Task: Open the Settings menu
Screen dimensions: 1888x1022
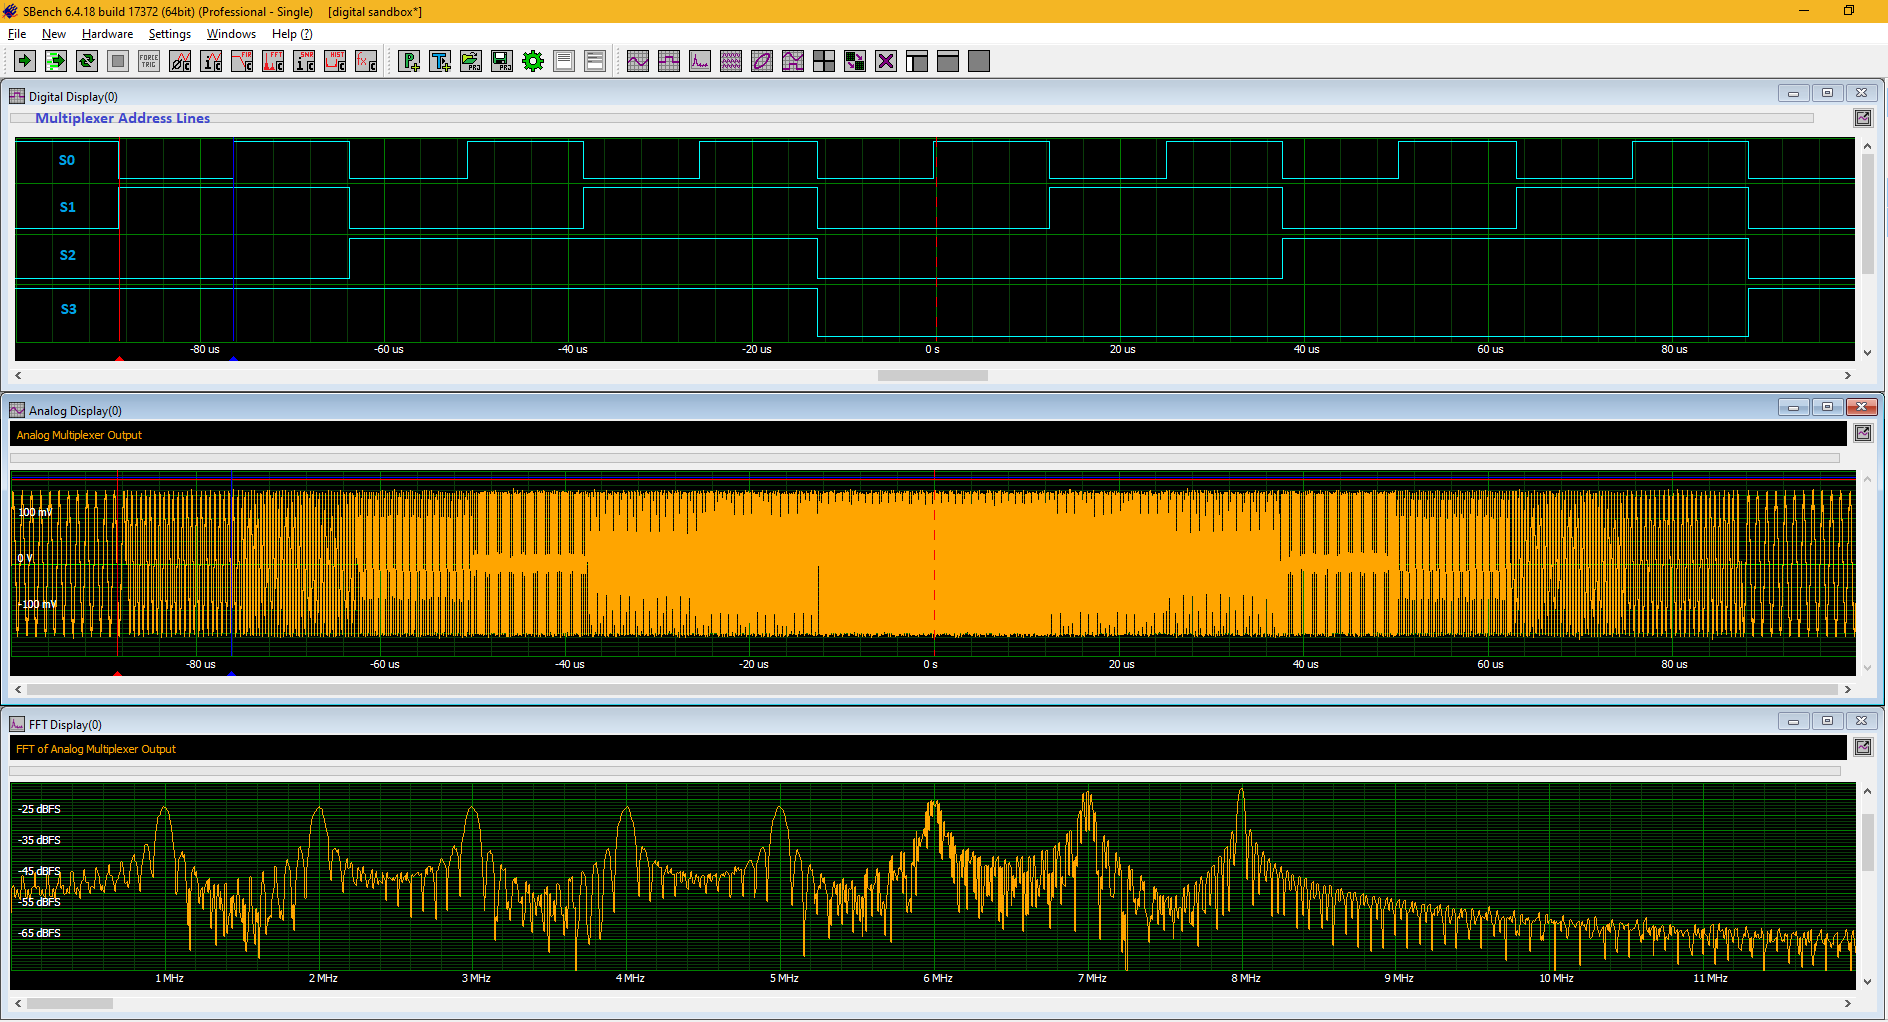Action: click(x=169, y=34)
